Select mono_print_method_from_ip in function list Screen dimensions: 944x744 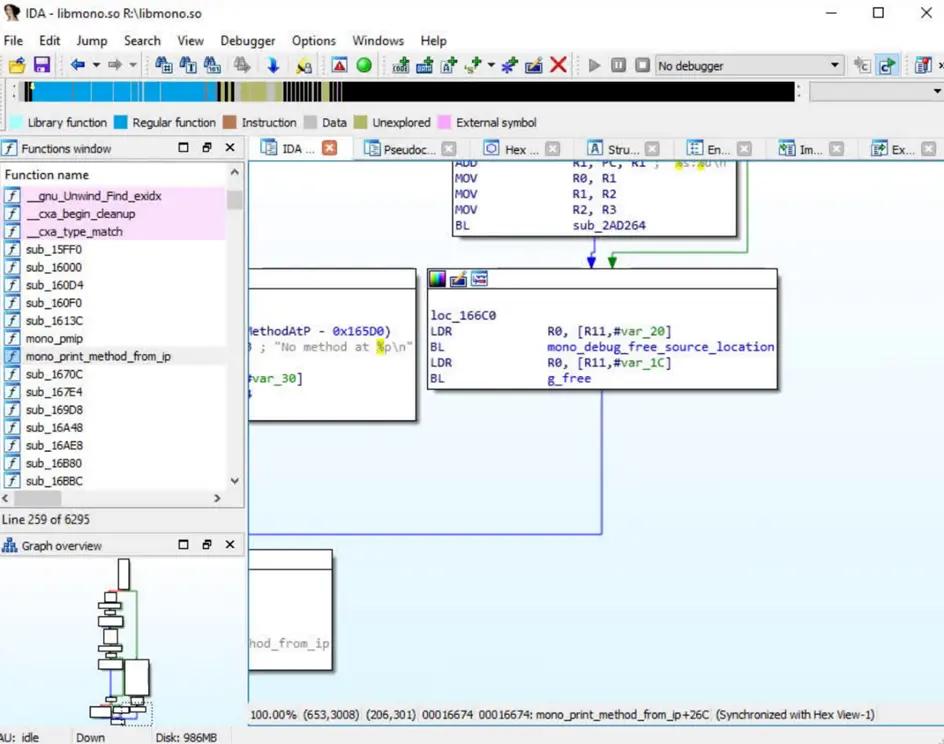pyautogui.click(x=98, y=356)
